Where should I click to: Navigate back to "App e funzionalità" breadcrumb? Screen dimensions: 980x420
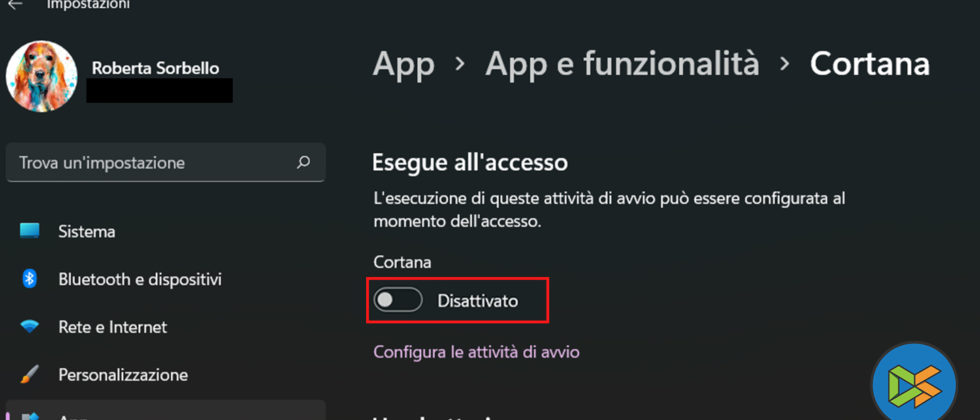tap(622, 64)
